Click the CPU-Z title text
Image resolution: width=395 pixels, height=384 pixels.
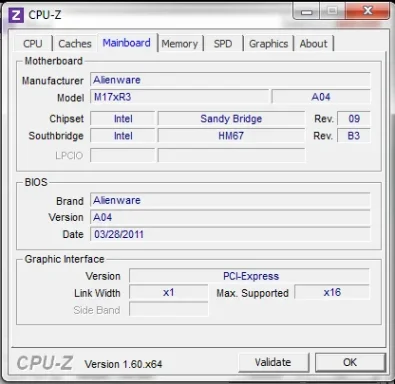click(45, 15)
